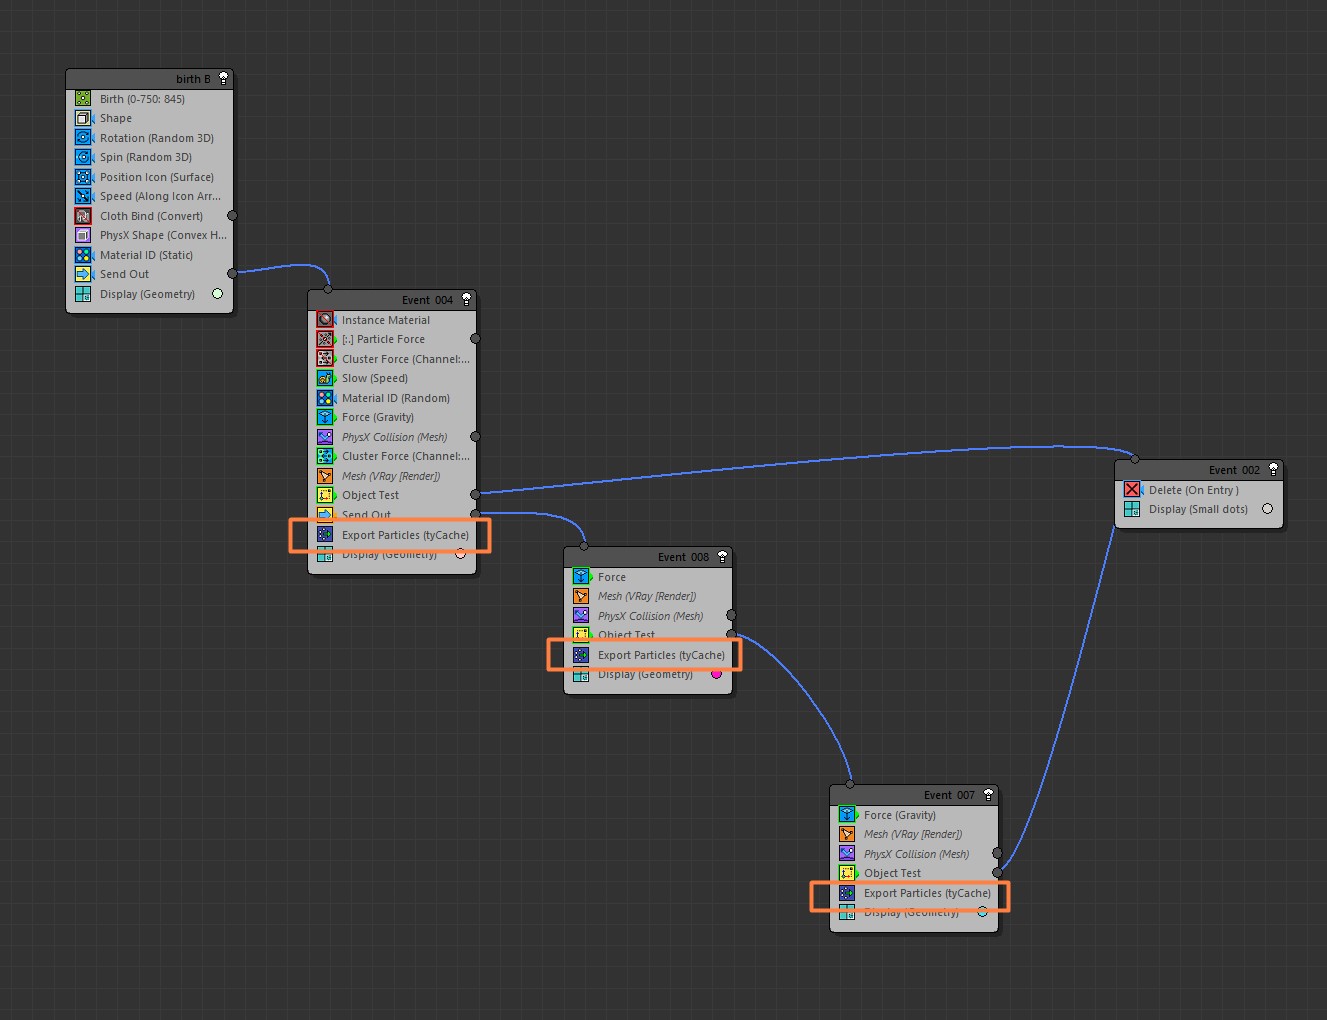Screen dimensions: 1327x1020
Task: Select the Material ID (Static) icon
Action: click(83, 255)
